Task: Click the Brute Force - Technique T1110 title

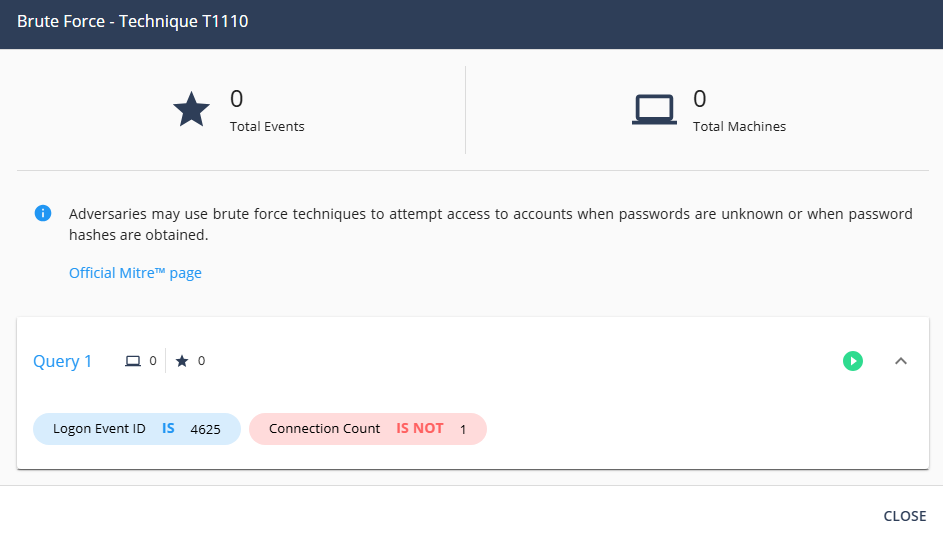Action: click(x=132, y=21)
